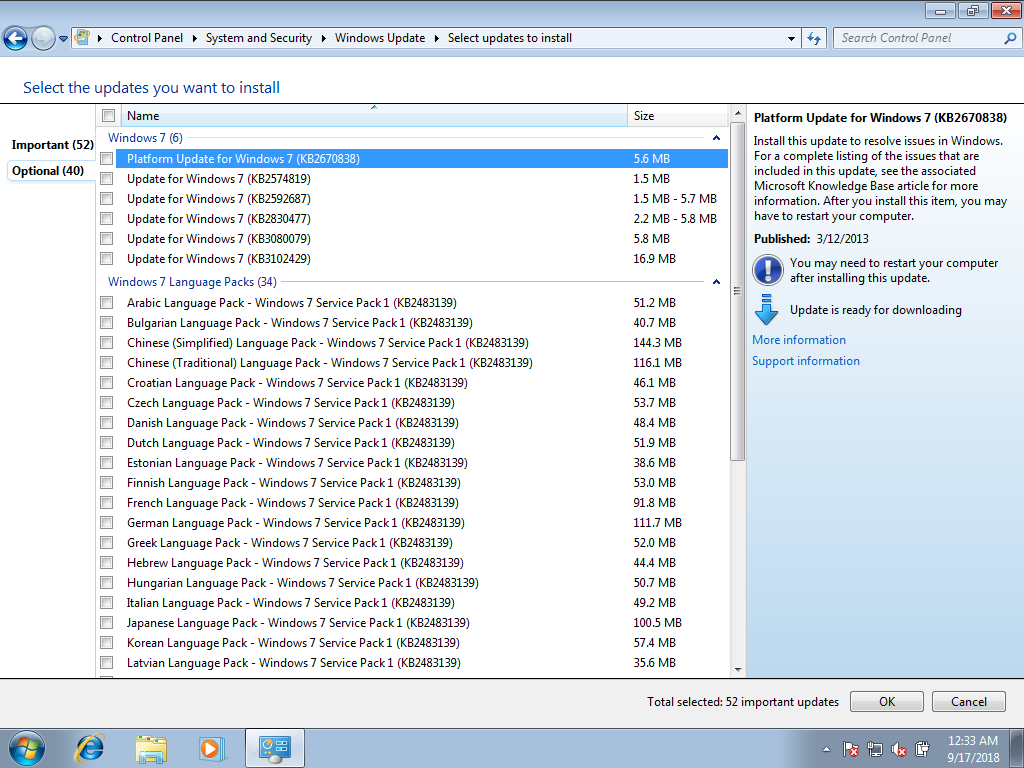Select System and Security breadcrumb

point(259,38)
